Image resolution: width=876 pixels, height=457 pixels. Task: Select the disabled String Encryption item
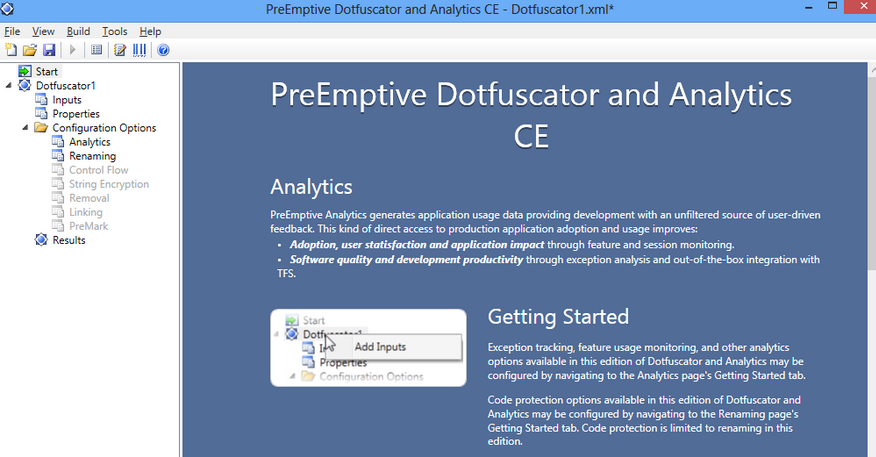tap(109, 184)
